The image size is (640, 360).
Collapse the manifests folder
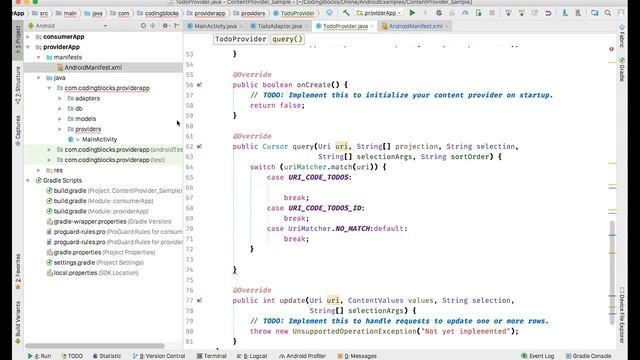(x=38, y=57)
